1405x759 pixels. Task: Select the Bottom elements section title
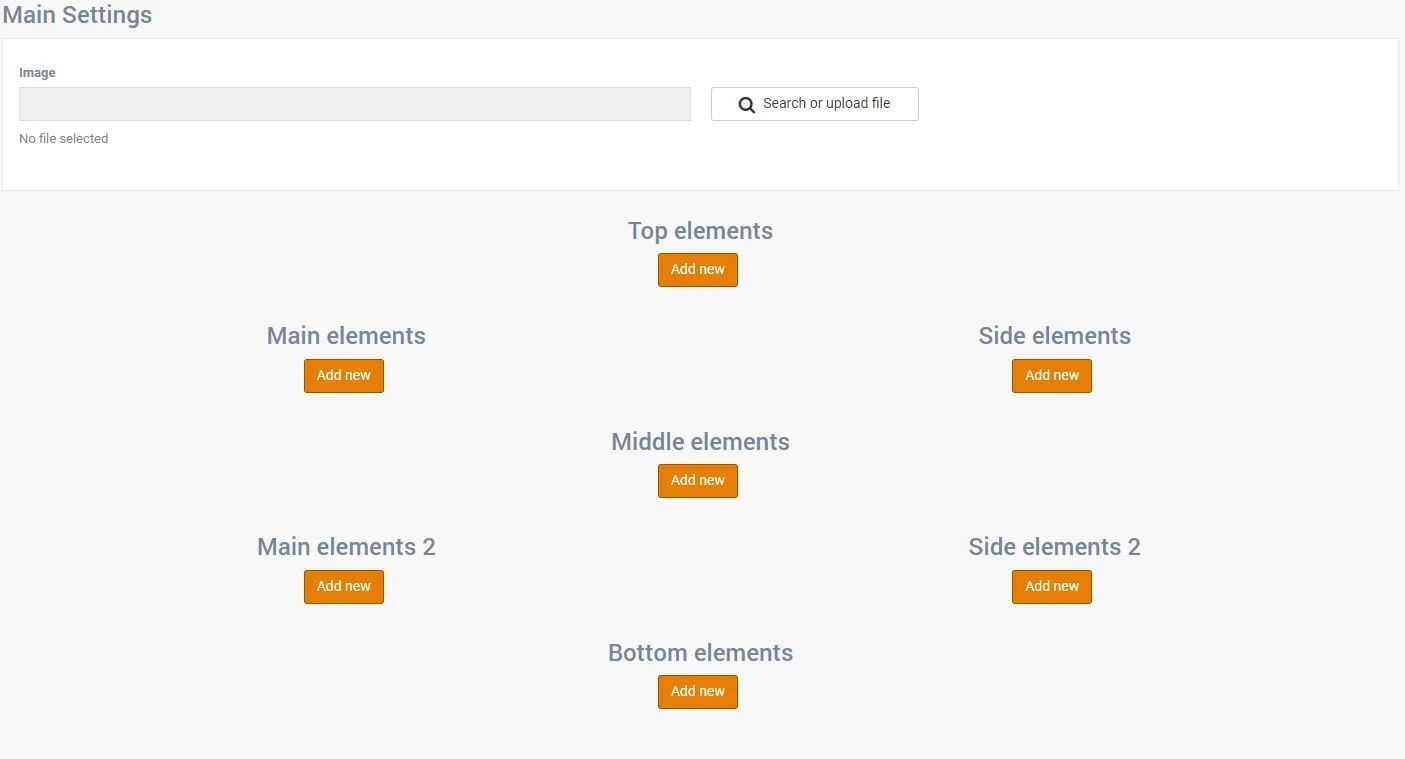coord(700,652)
